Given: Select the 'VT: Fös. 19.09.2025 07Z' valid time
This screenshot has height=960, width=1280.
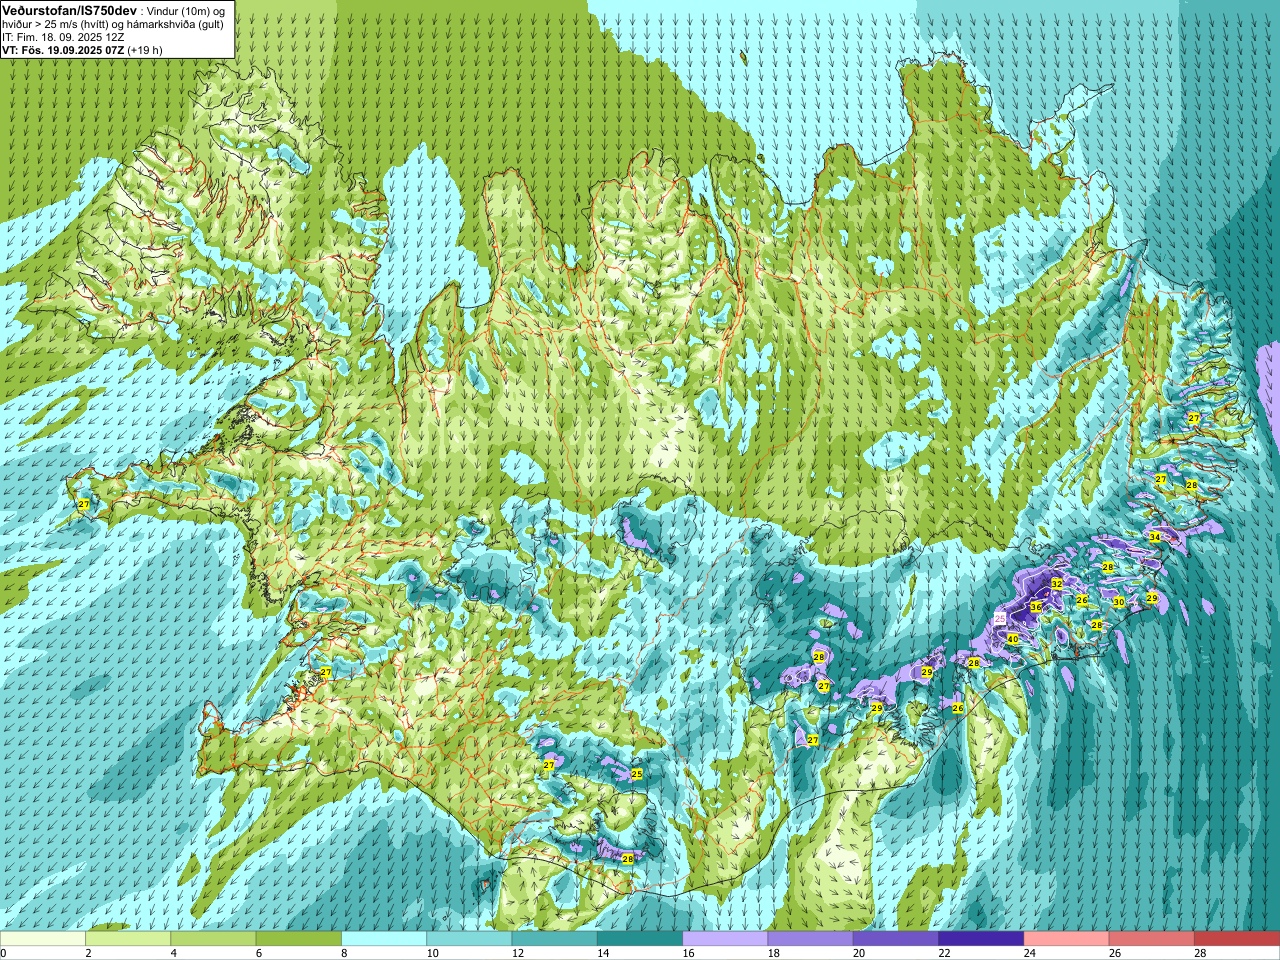Looking at the screenshot, I should tap(63, 50).
